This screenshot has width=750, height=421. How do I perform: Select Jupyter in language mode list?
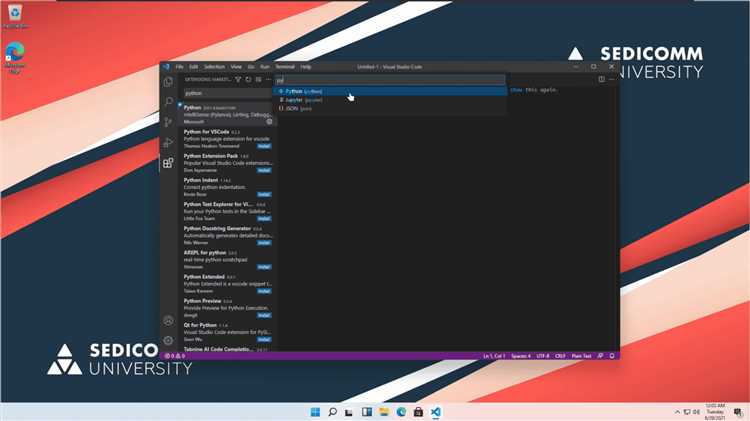click(390, 100)
